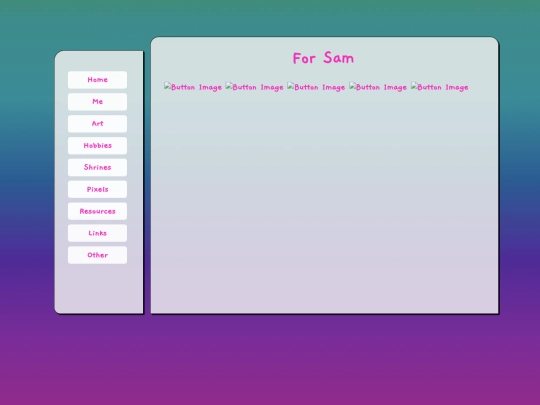Open the Other page button
The image size is (540, 405).
(x=97, y=255)
